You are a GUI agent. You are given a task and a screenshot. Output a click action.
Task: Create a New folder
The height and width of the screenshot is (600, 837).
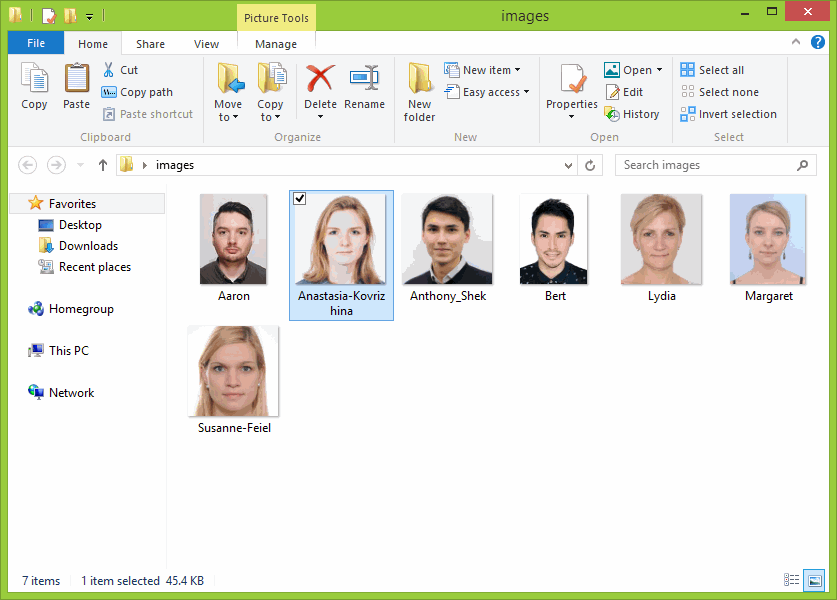tap(420, 92)
